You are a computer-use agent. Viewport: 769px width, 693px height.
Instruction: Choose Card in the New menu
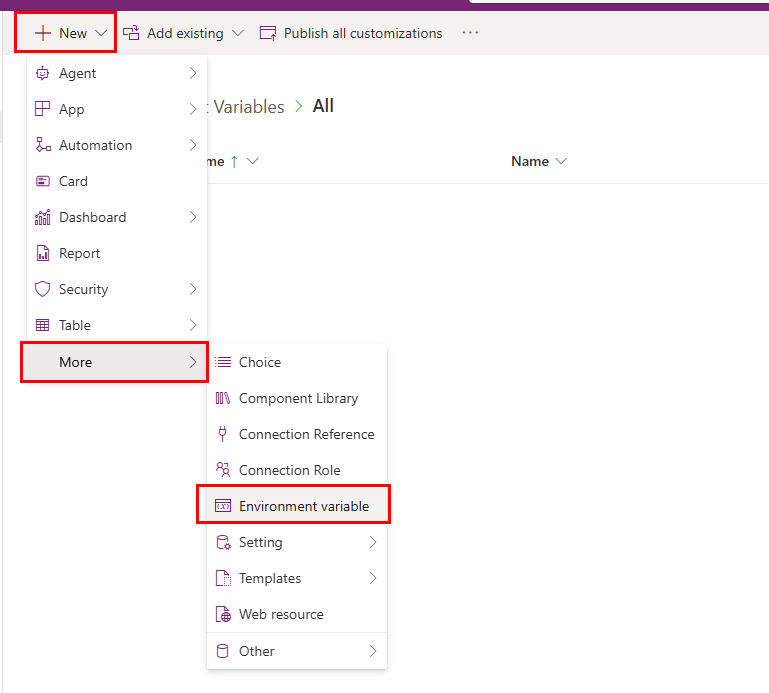[x=73, y=181]
